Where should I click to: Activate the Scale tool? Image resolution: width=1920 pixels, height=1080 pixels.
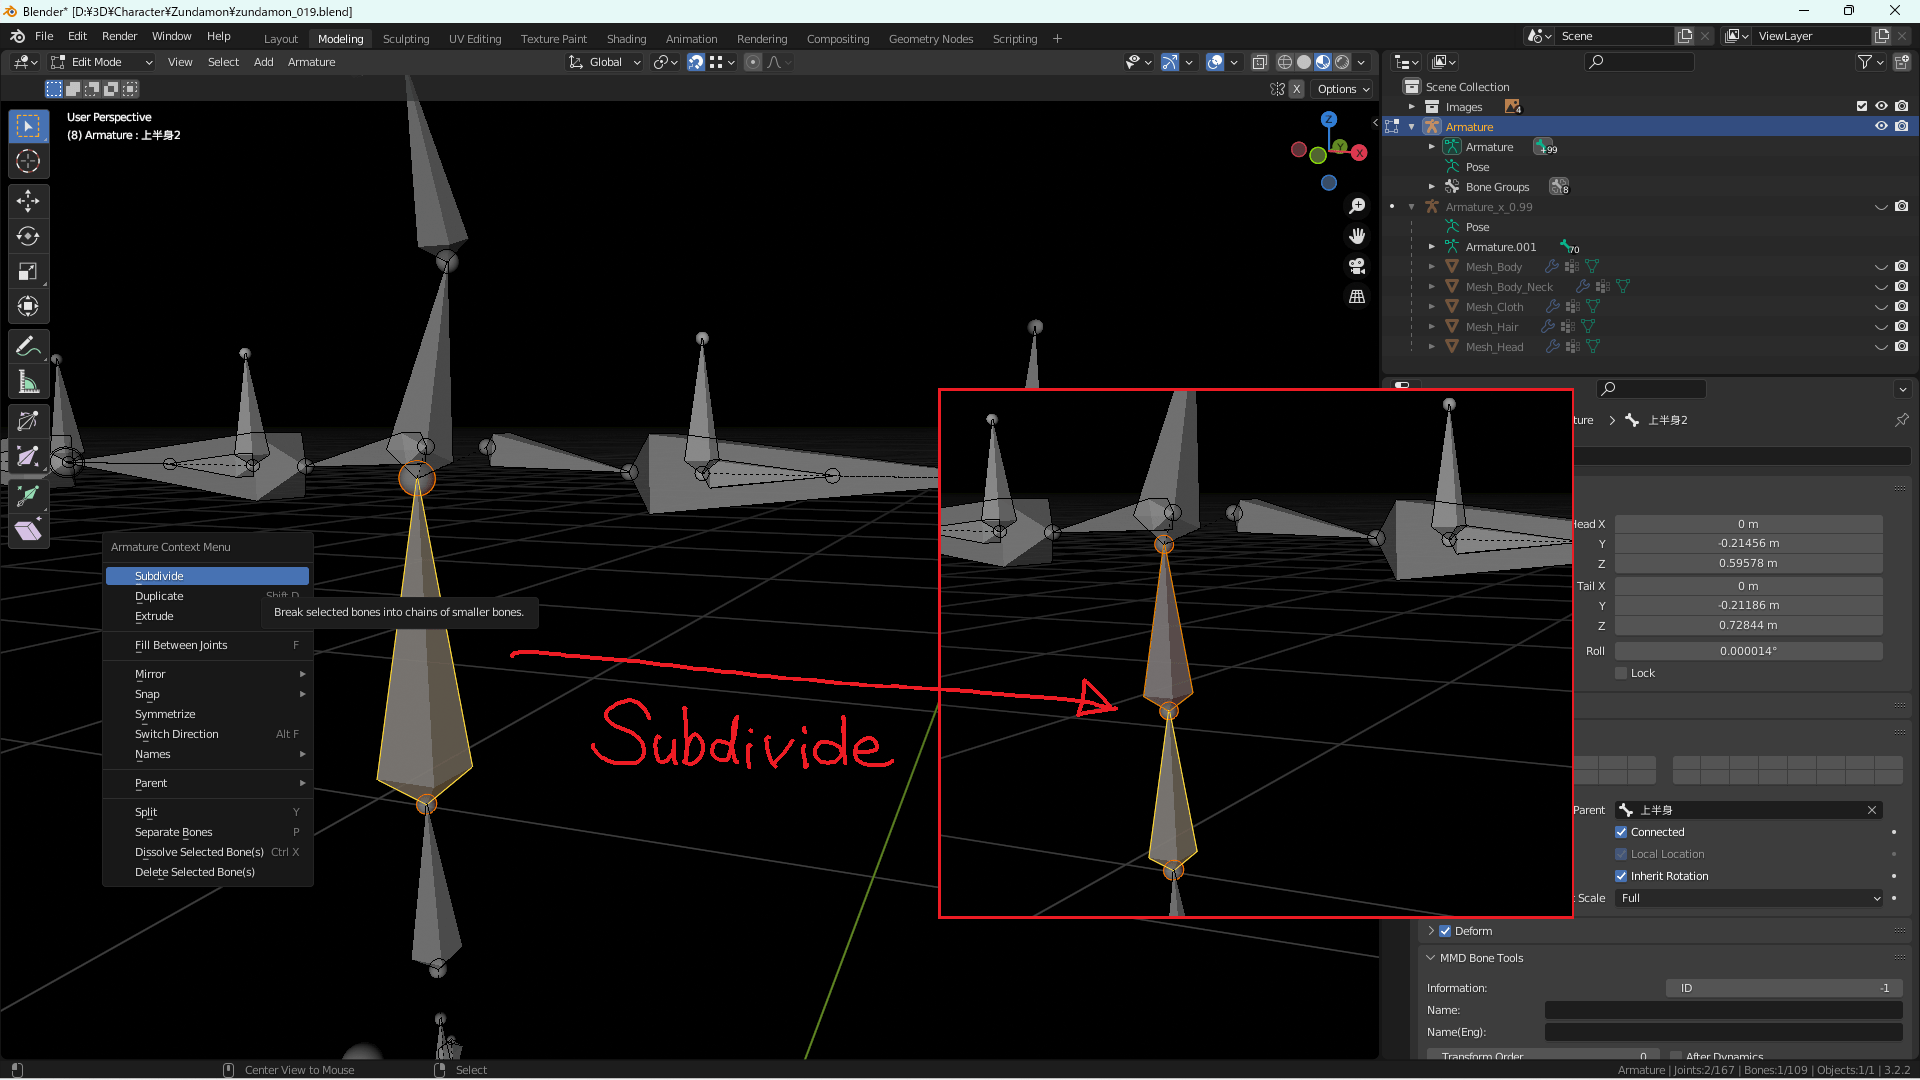(28, 271)
